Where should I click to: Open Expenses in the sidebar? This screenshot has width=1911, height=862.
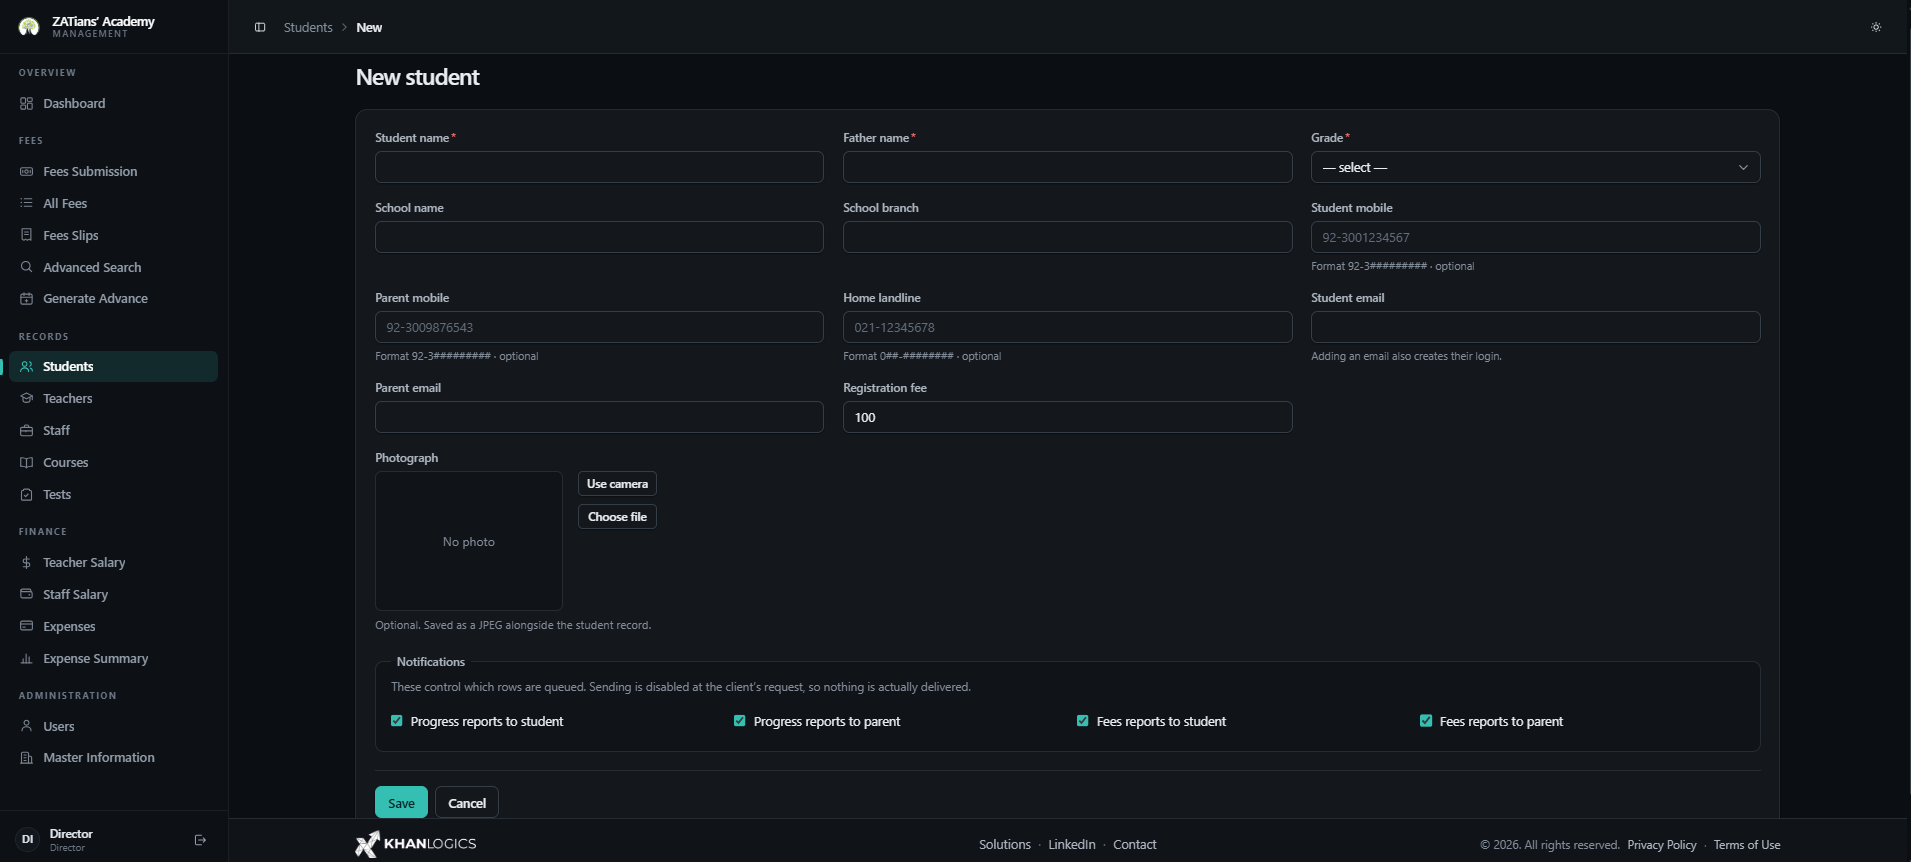click(113, 626)
